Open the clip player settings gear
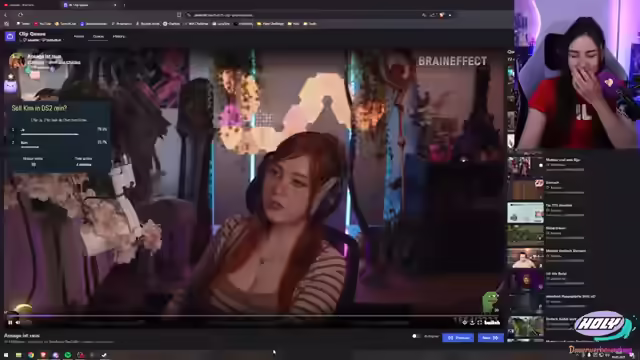 tap(464, 322)
